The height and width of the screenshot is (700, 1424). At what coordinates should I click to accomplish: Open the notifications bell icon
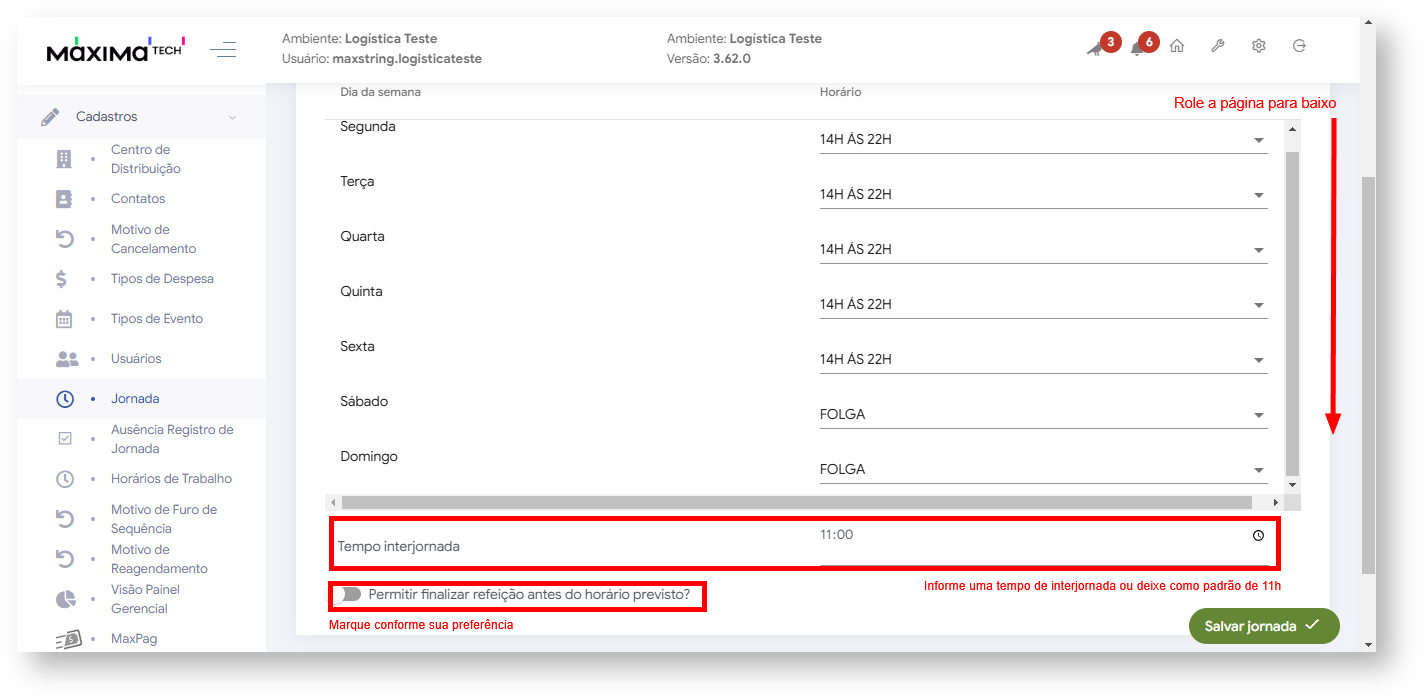point(1138,47)
